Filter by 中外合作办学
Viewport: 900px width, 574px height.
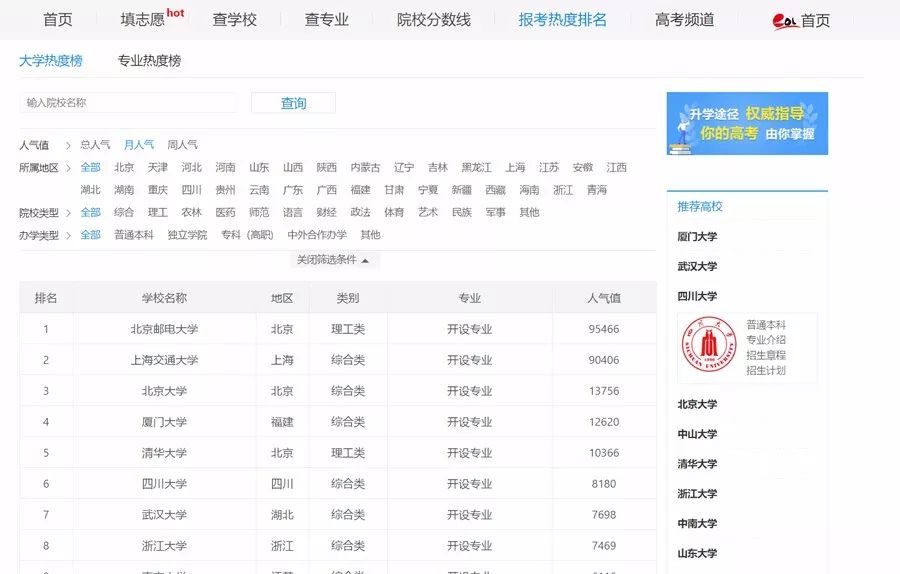[317, 235]
